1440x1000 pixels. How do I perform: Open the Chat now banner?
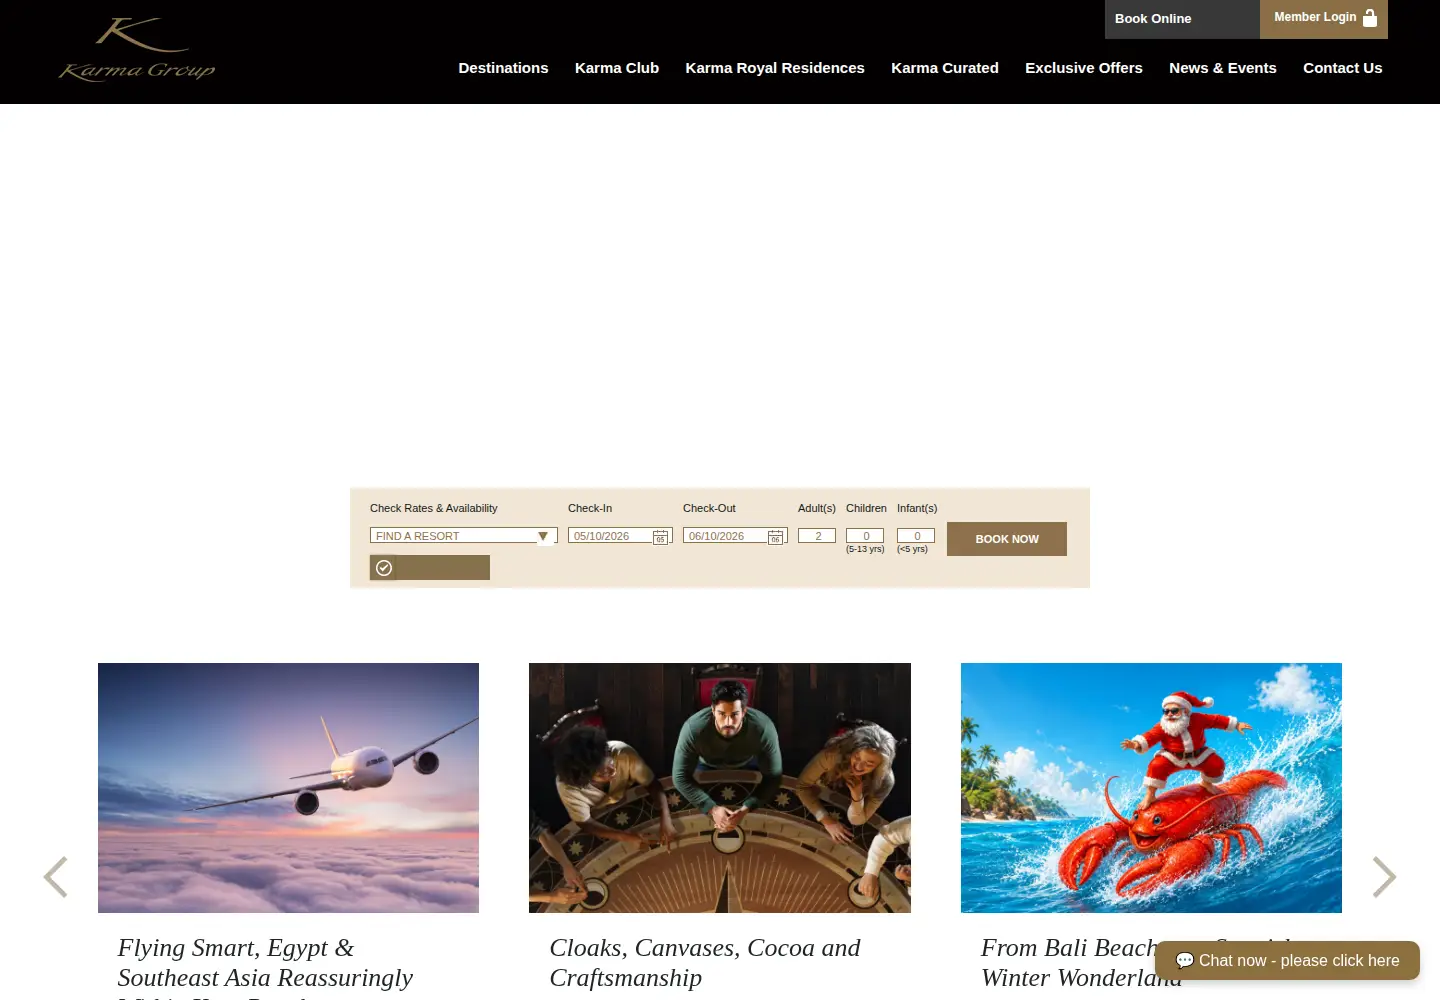tap(1288, 960)
